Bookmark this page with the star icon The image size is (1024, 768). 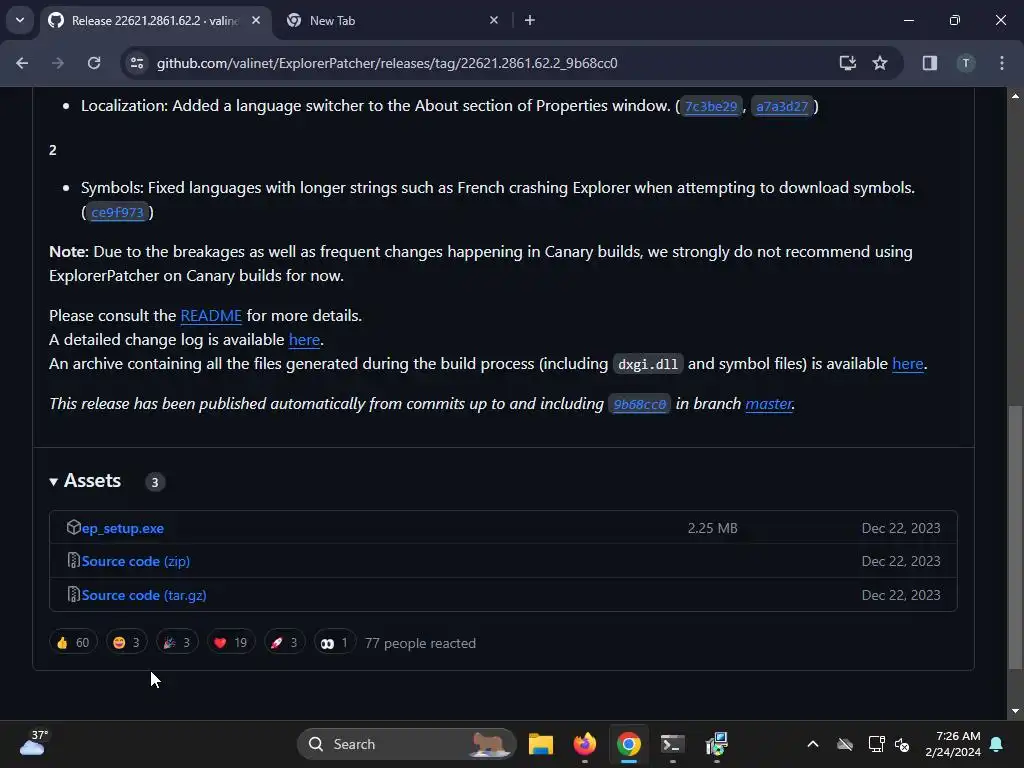pyautogui.click(x=880, y=63)
